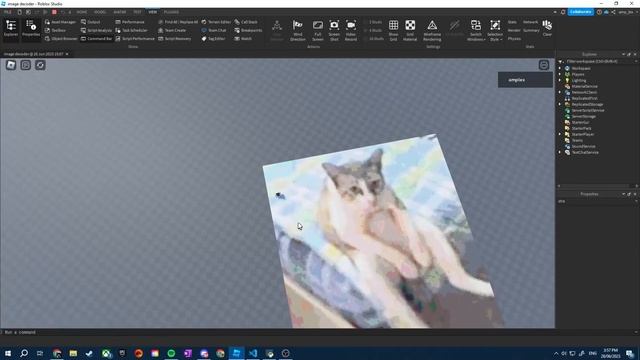Open Visual Studio Code from taskbar
This screenshot has width=640, height=360.
(x=253, y=353)
